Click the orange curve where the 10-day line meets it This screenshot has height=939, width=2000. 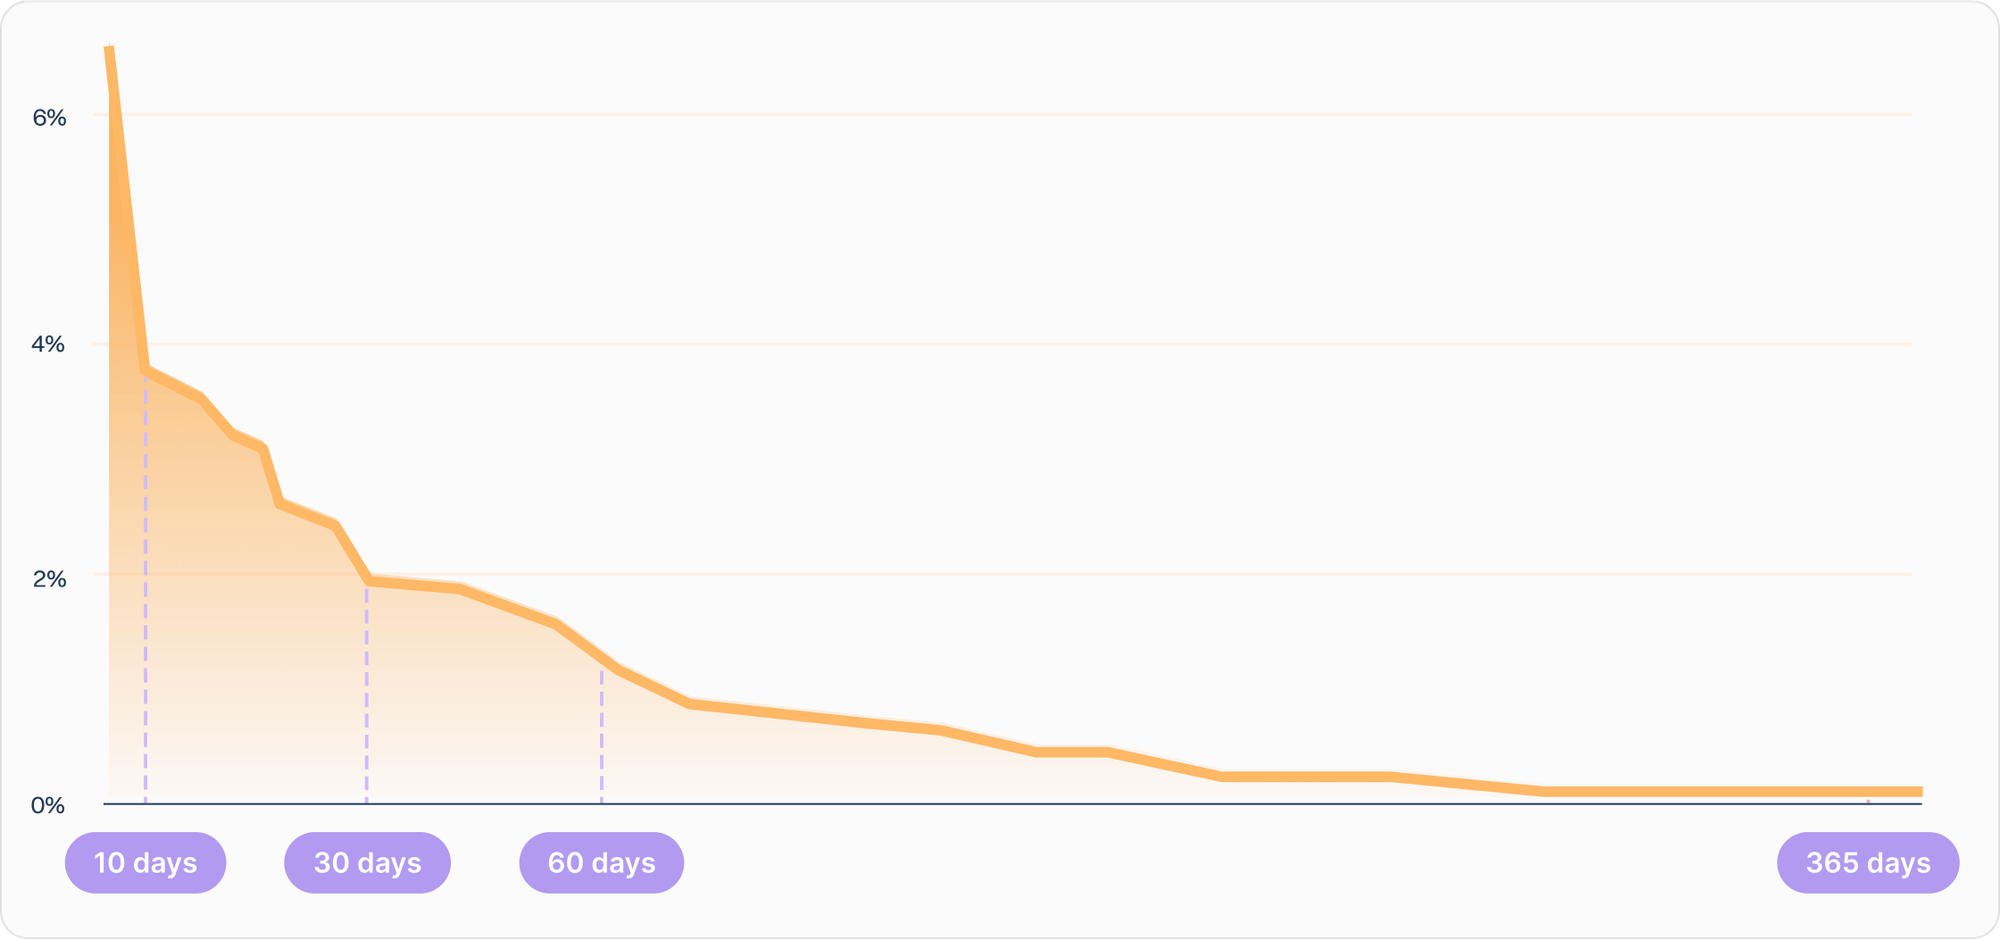146,370
